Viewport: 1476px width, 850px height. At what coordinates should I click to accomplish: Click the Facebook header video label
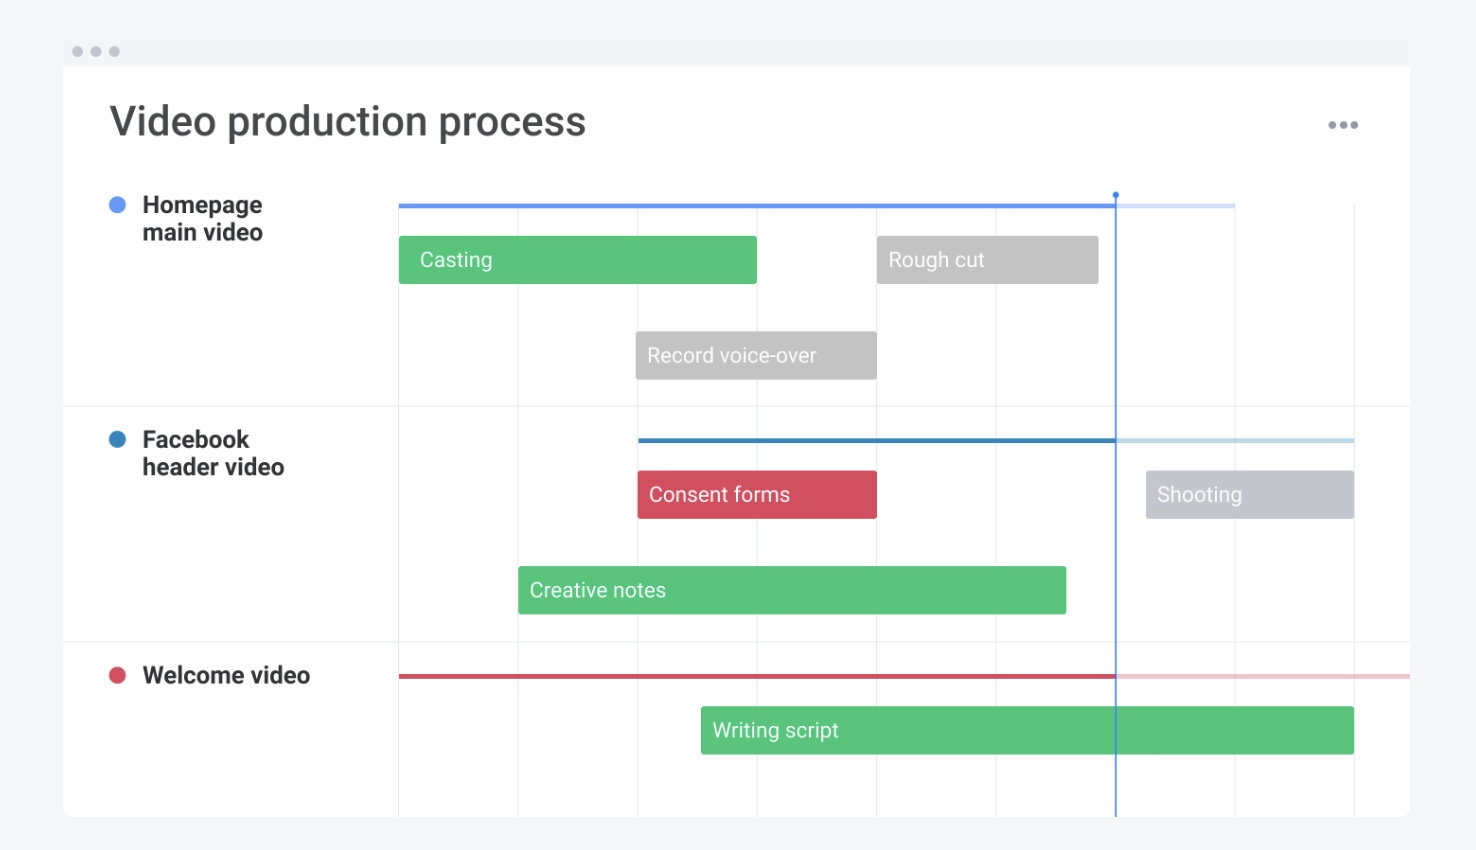point(213,454)
